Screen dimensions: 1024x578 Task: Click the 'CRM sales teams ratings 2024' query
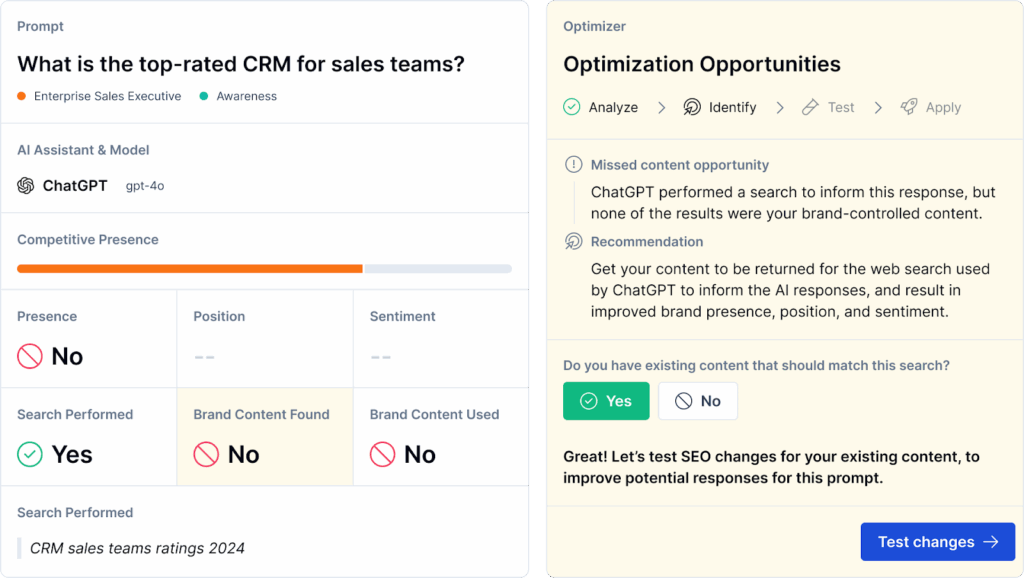pos(137,548)
